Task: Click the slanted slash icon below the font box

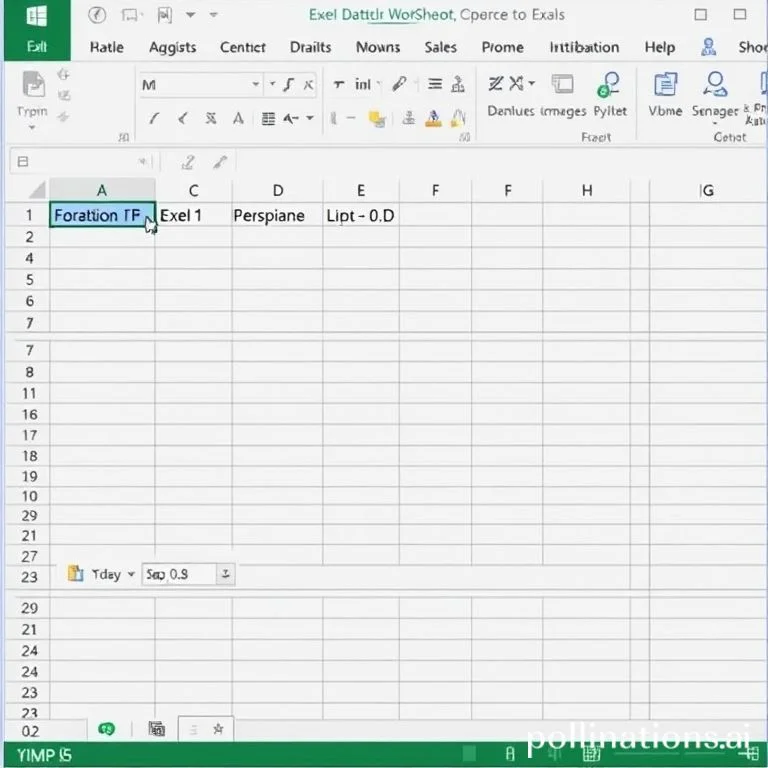Action: coord(154,118)
